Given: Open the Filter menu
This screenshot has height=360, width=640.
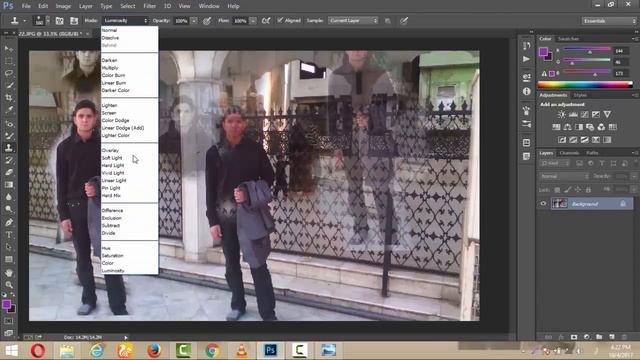Looking at the screenshot, I should [149, 6].
